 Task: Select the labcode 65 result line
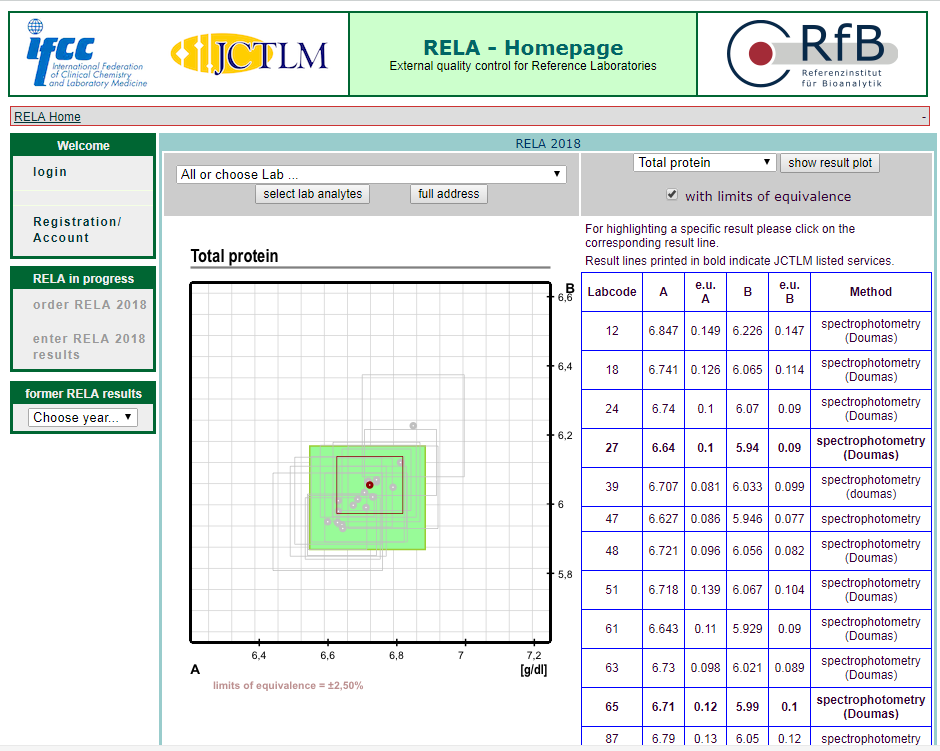tap(612, 707)
